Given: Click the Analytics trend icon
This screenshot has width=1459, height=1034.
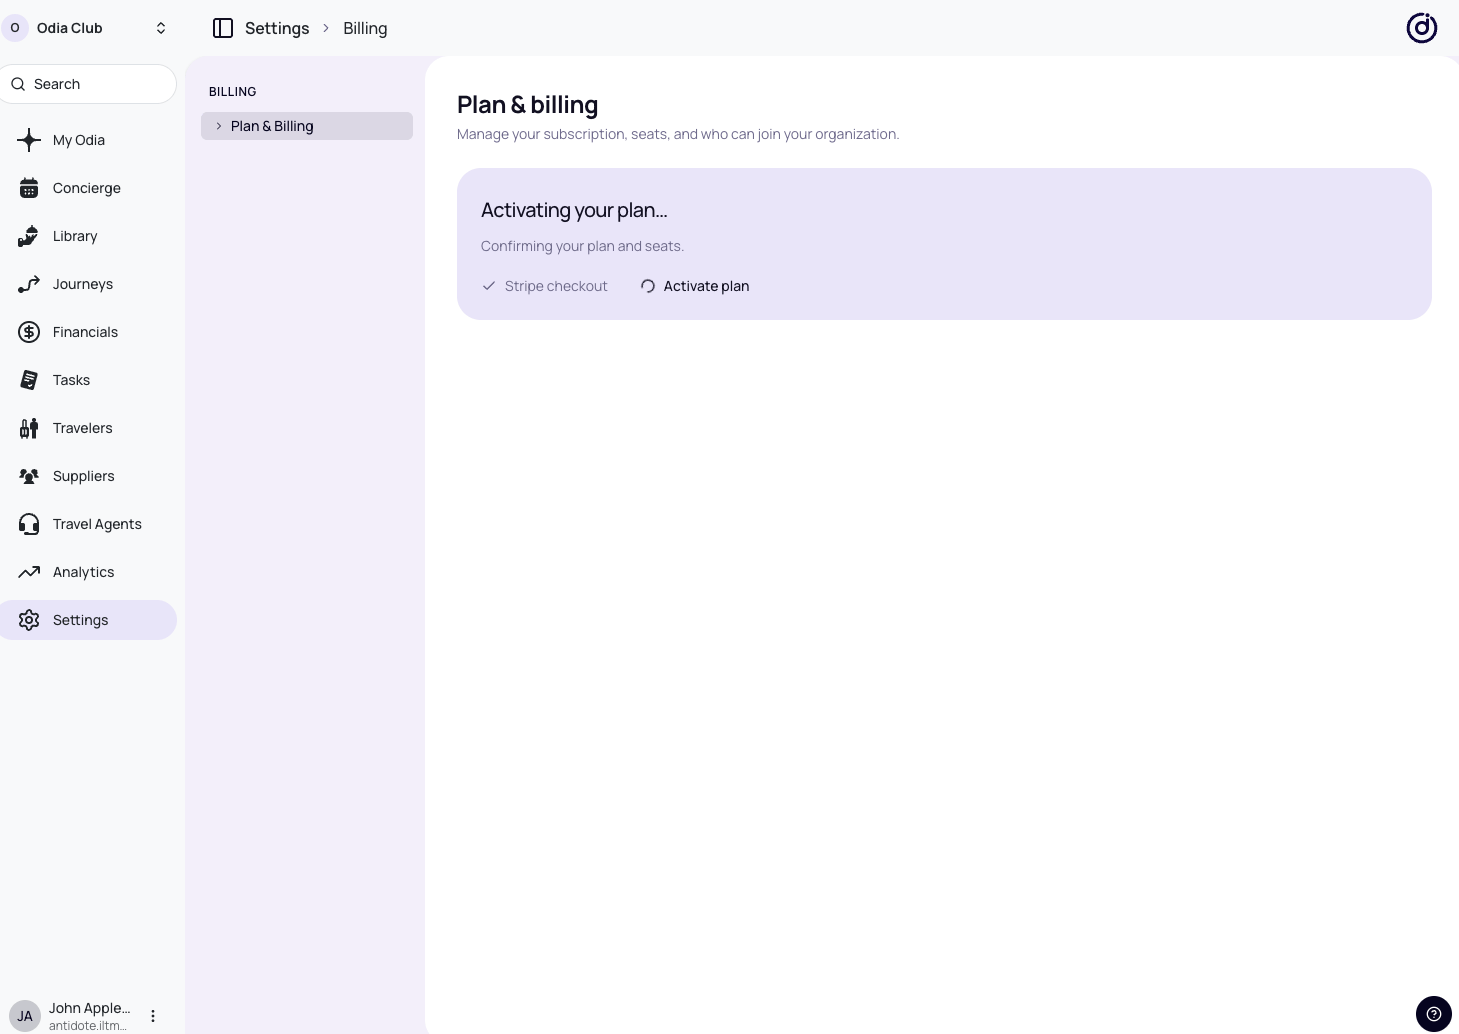Looking at the screenshot, I should click(29, 572).
